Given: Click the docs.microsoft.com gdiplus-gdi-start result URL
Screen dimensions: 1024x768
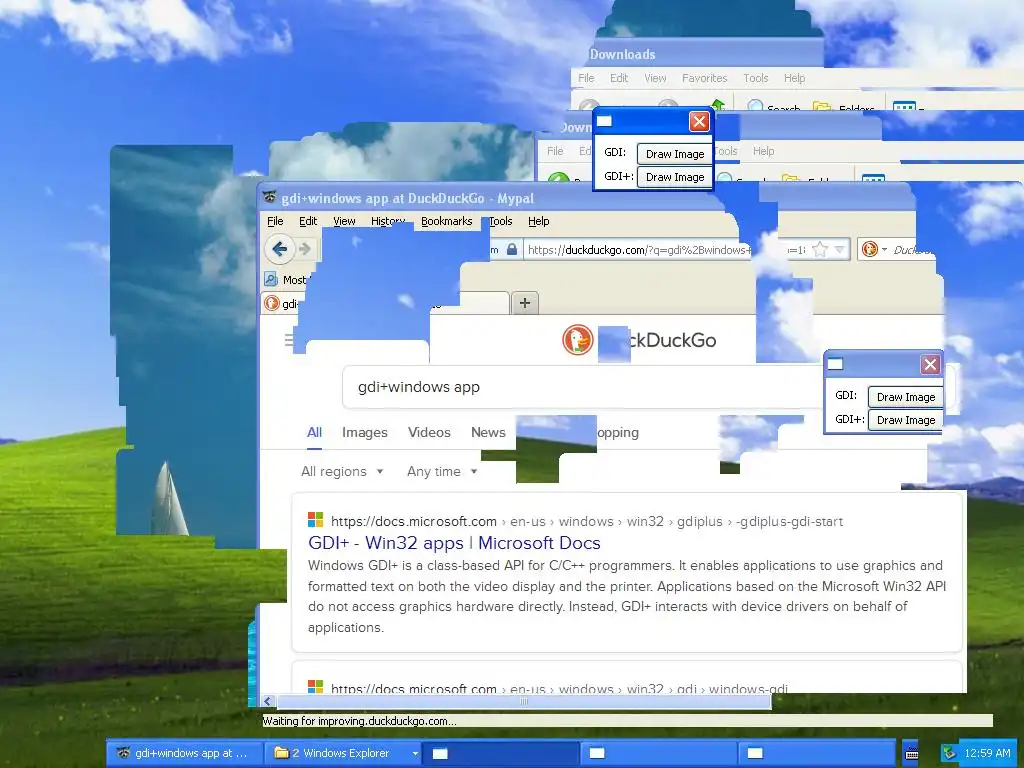Looking at the screenshot, I should coord(586,521).
